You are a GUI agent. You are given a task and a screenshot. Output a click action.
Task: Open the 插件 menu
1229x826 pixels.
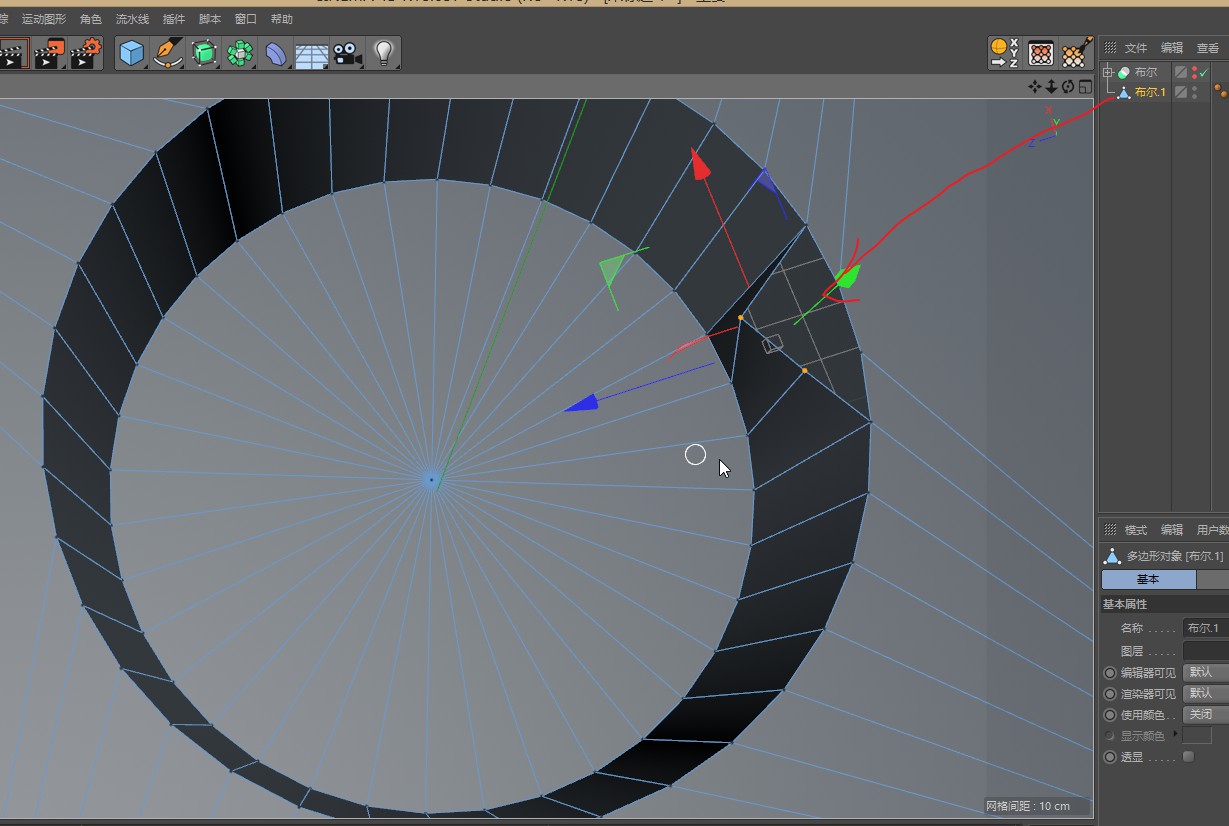click(173, 19)
